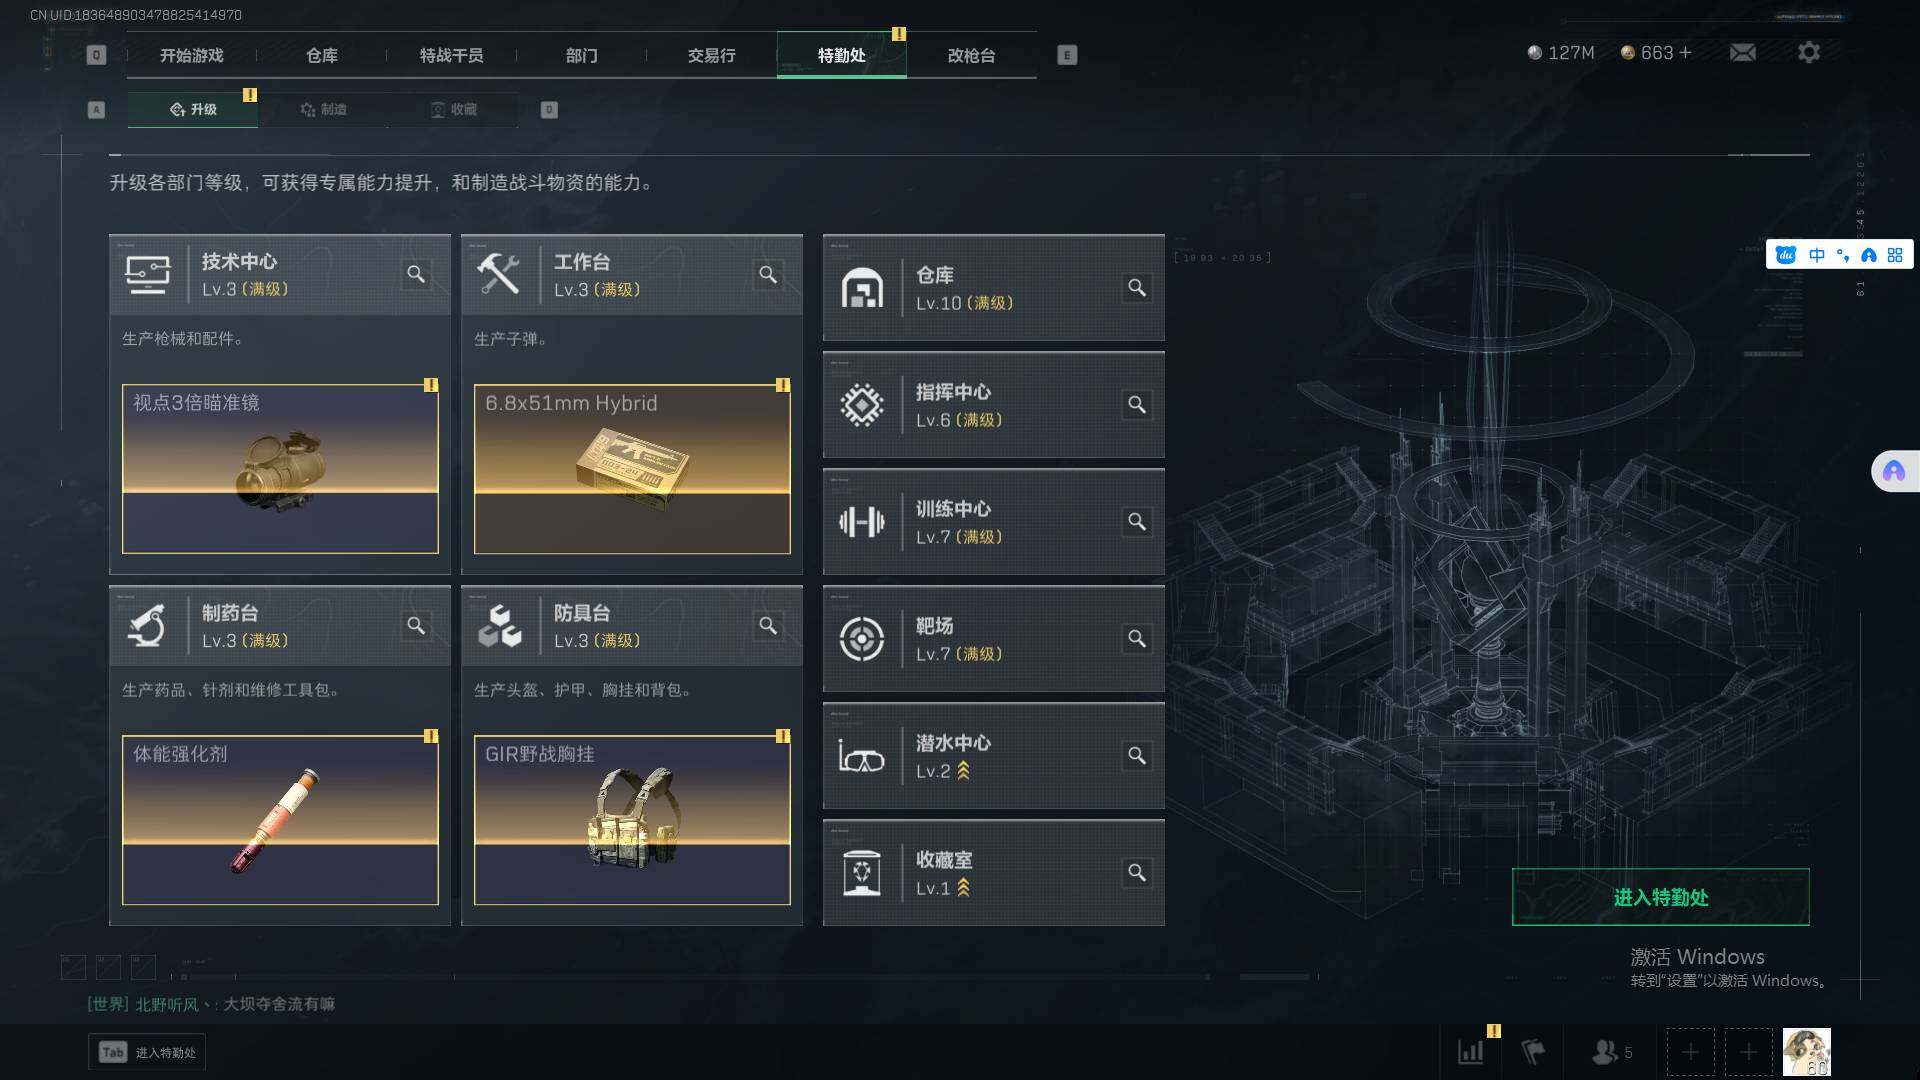Viewport: 1920px width, 1080px height.
Task: Open the 交易行 tab
Action: click(x=711, y=55)
